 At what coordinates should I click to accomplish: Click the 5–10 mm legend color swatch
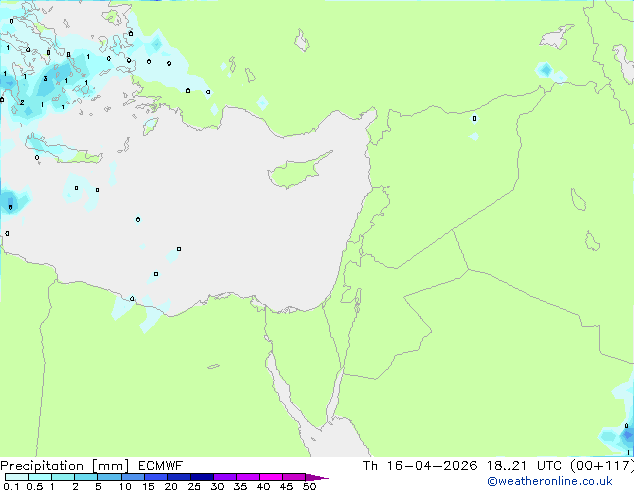[x=109, y=477]
